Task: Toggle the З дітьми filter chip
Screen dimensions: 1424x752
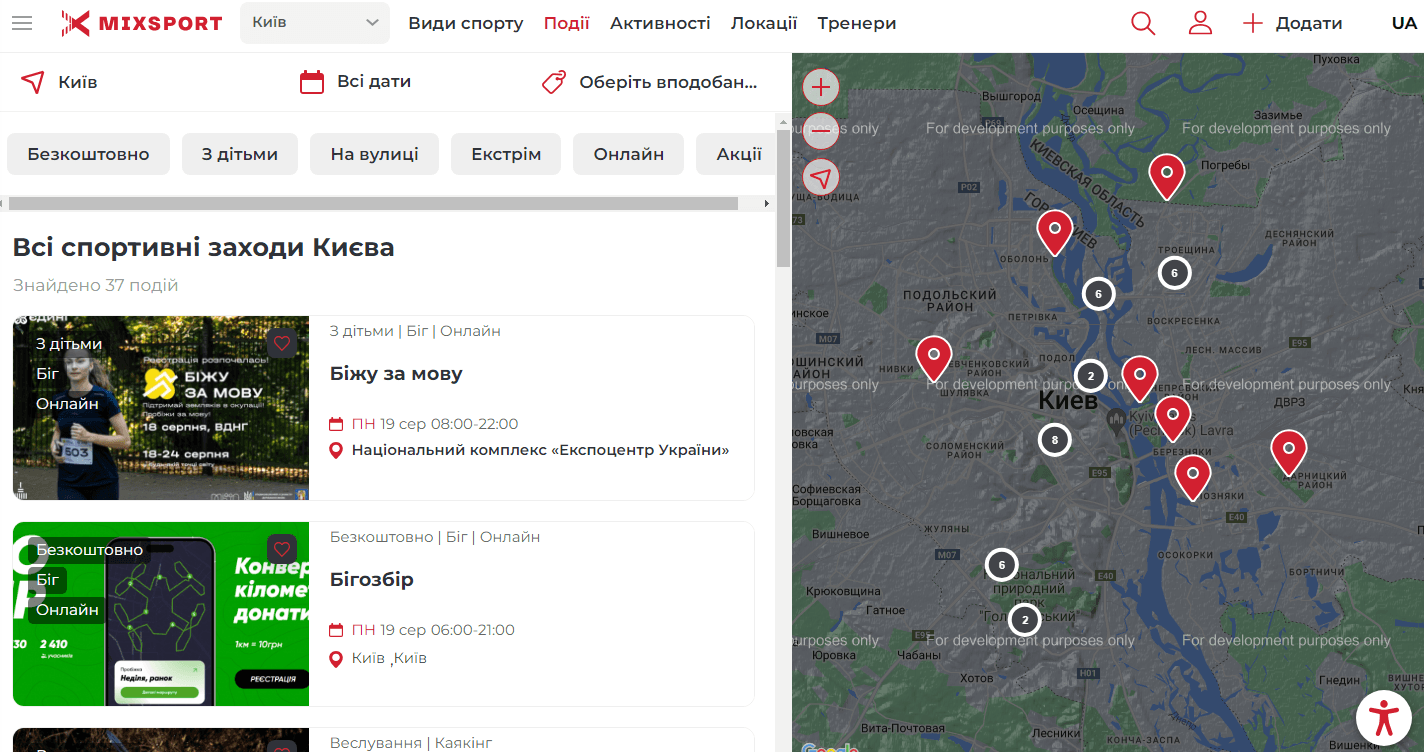Action: [x=240, y=154]
